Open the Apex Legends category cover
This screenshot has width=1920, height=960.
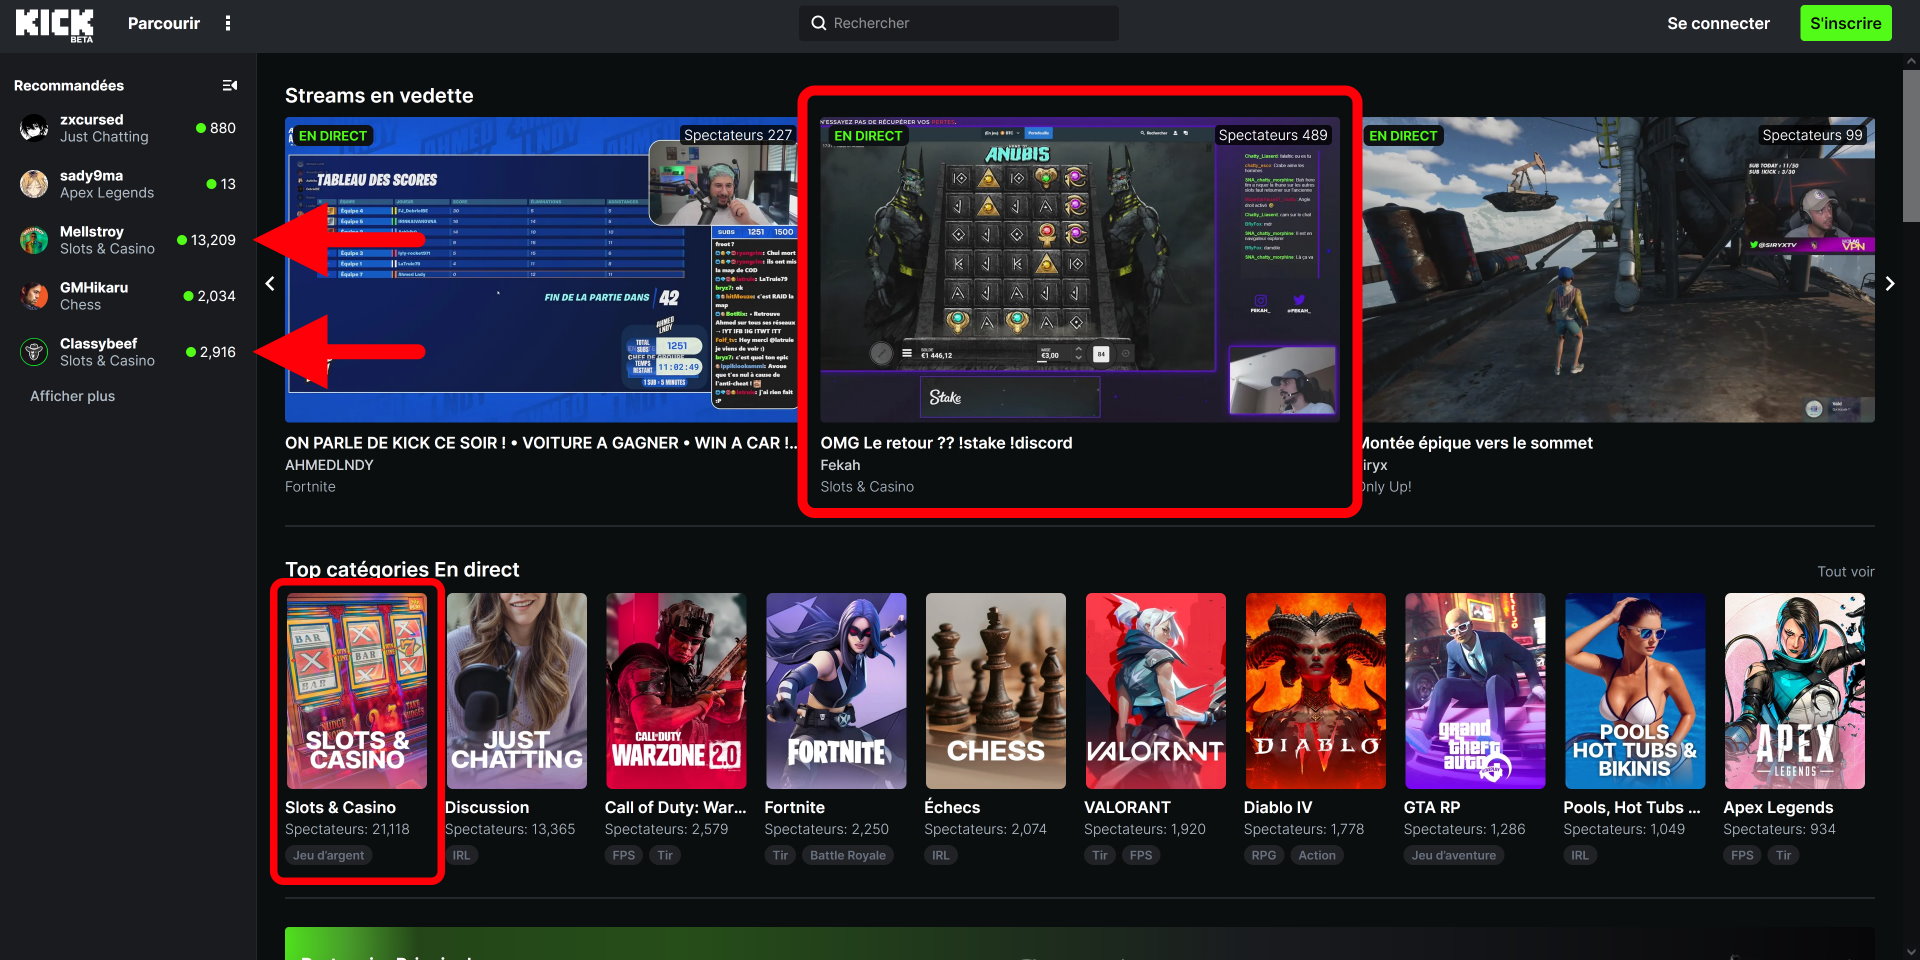pyautogui.click(x=1795, y=691)
